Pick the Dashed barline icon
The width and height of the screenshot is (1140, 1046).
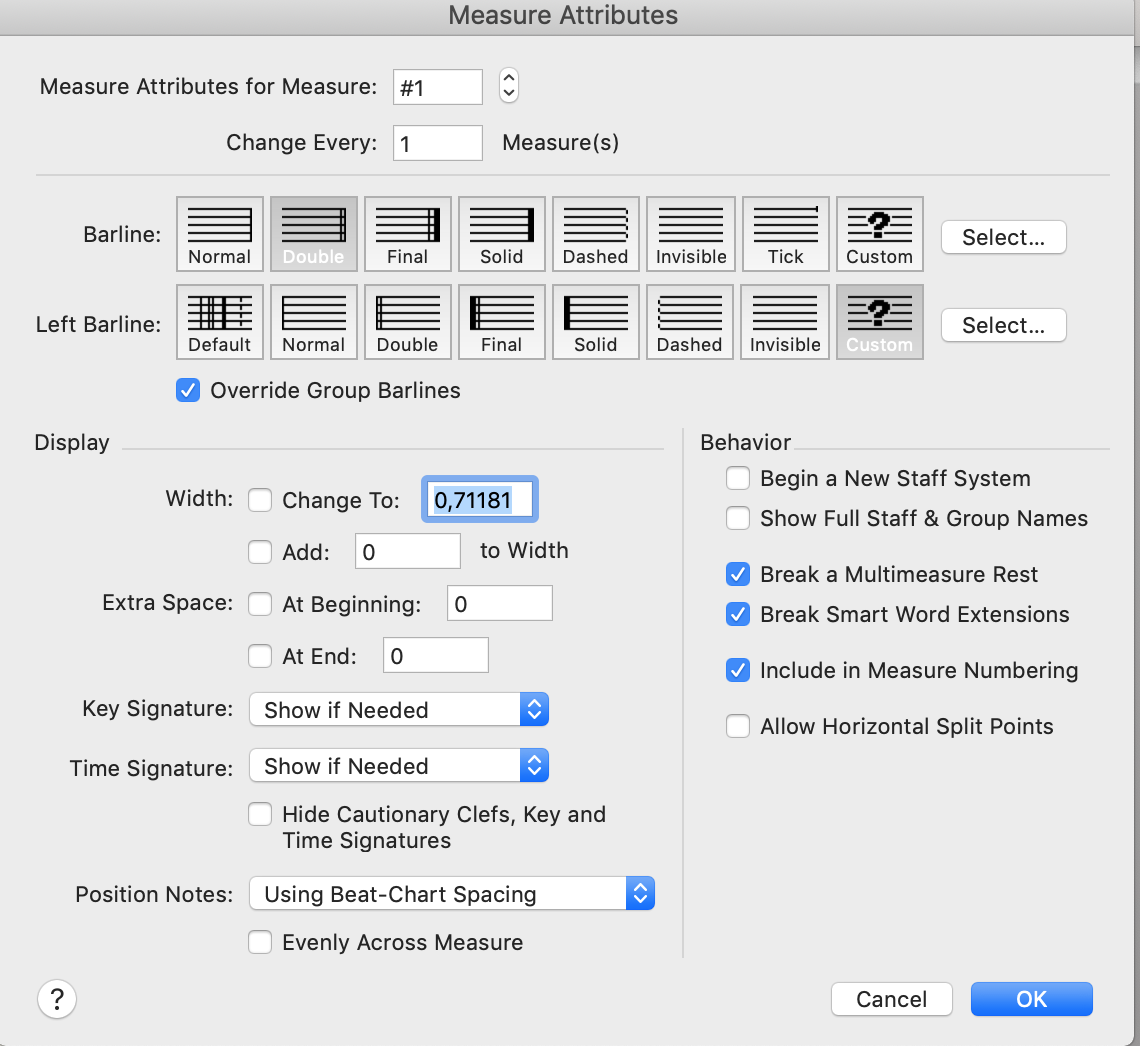(595, 234)
